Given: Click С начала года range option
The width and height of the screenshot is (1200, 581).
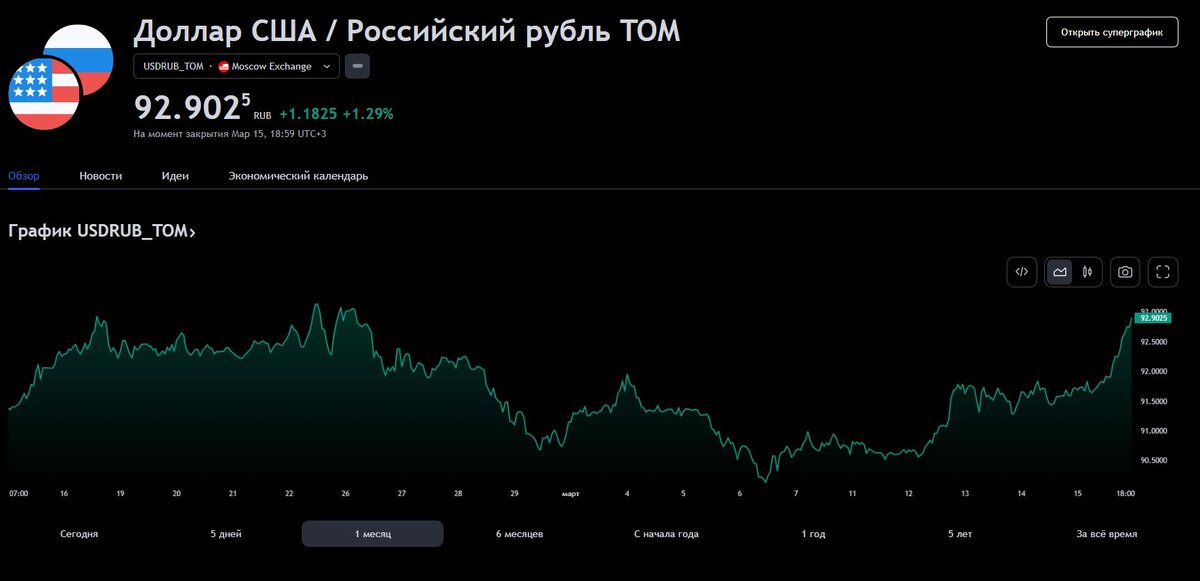Looking at the screenshot, I should click(x=667, y=533).
